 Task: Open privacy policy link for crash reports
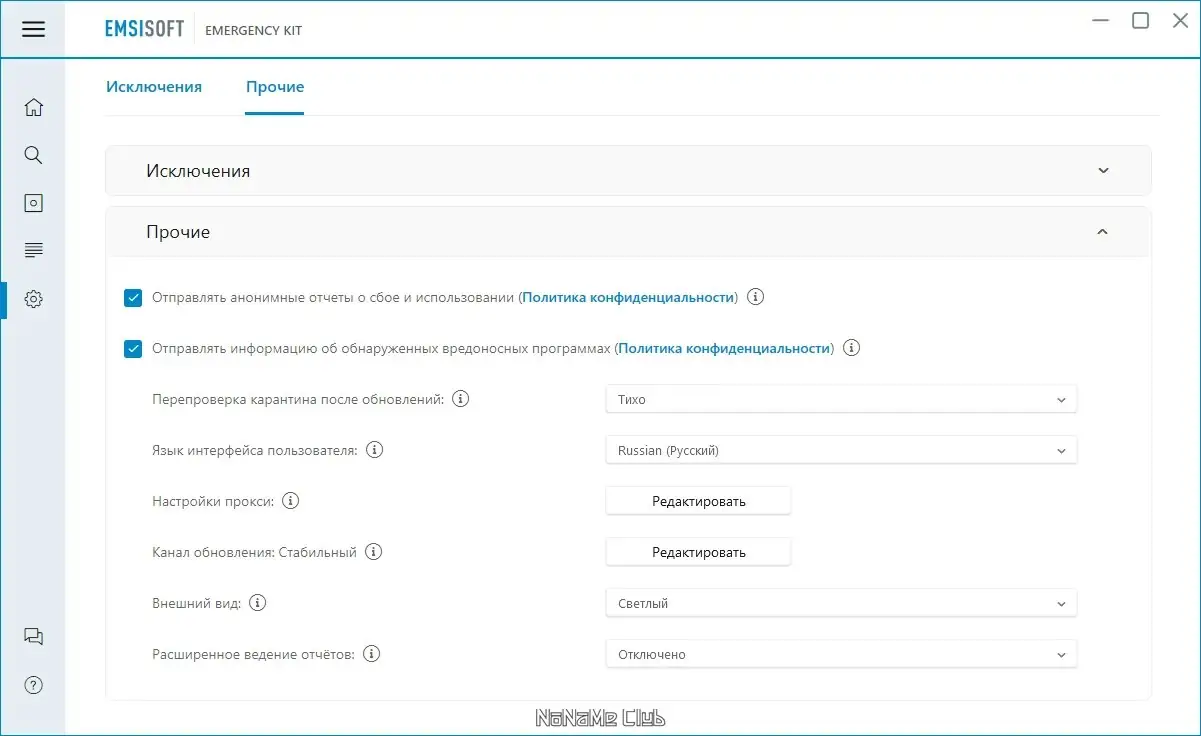pyautogui.click(x=628, y=298)
